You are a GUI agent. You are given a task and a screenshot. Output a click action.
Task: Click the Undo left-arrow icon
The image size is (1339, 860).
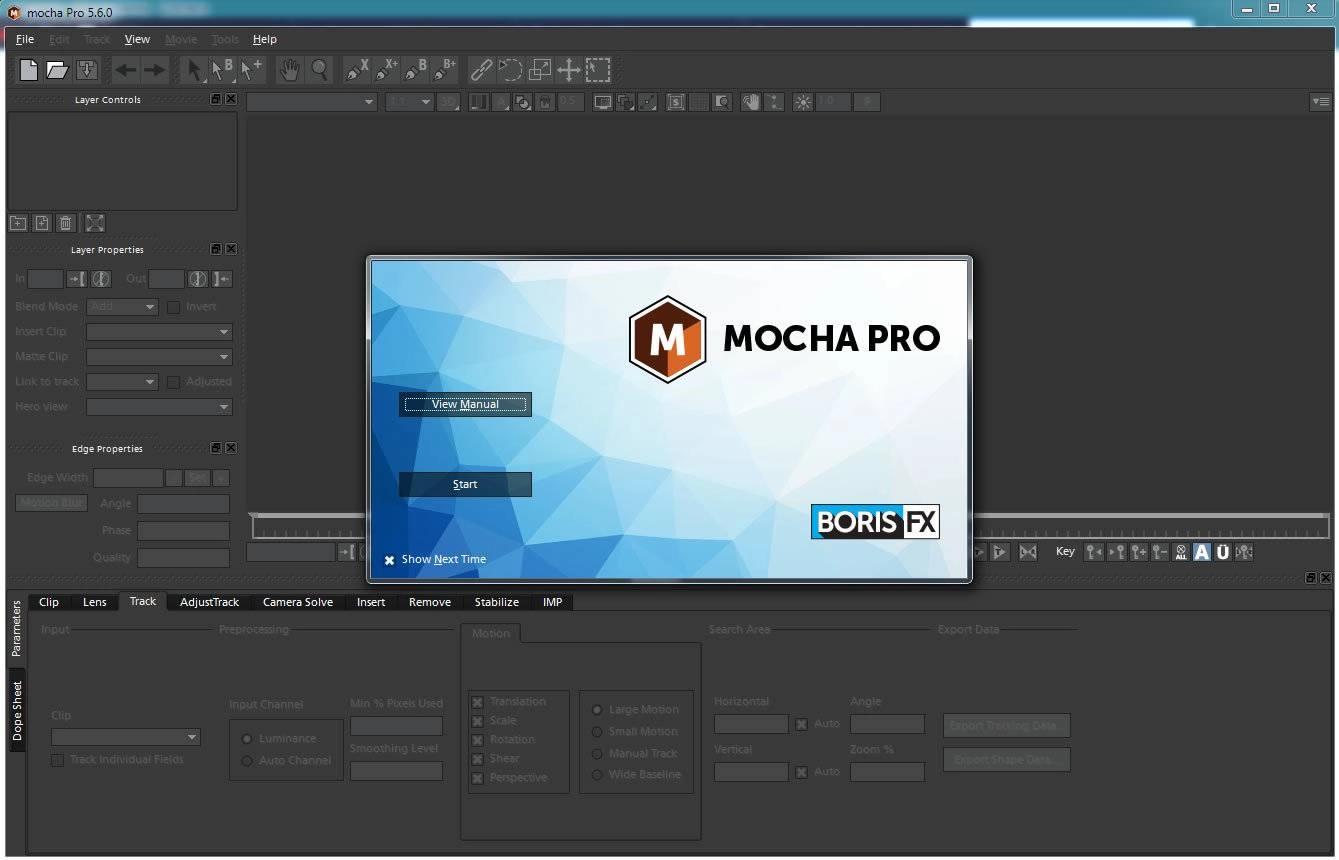click(125, 70)
